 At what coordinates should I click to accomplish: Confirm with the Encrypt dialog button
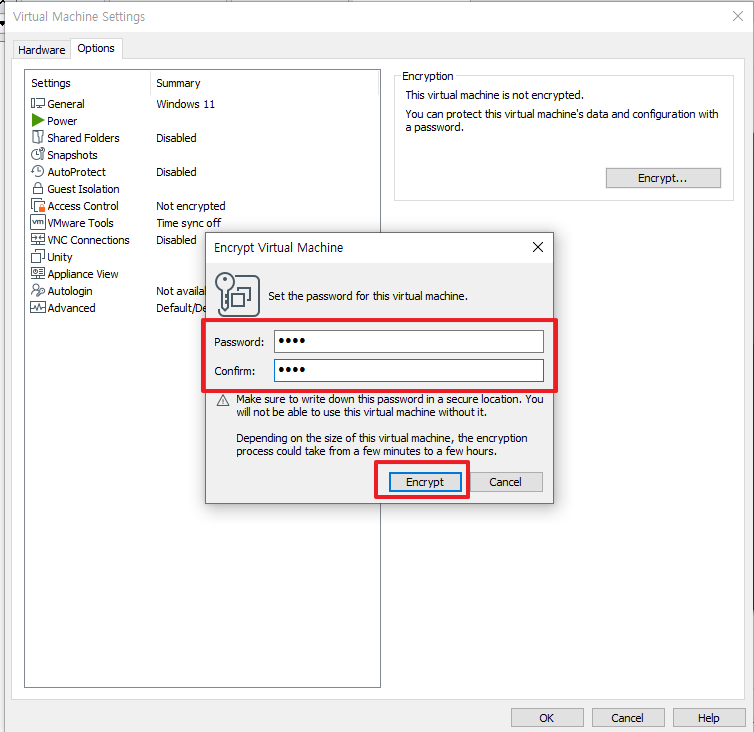[425, 482]
